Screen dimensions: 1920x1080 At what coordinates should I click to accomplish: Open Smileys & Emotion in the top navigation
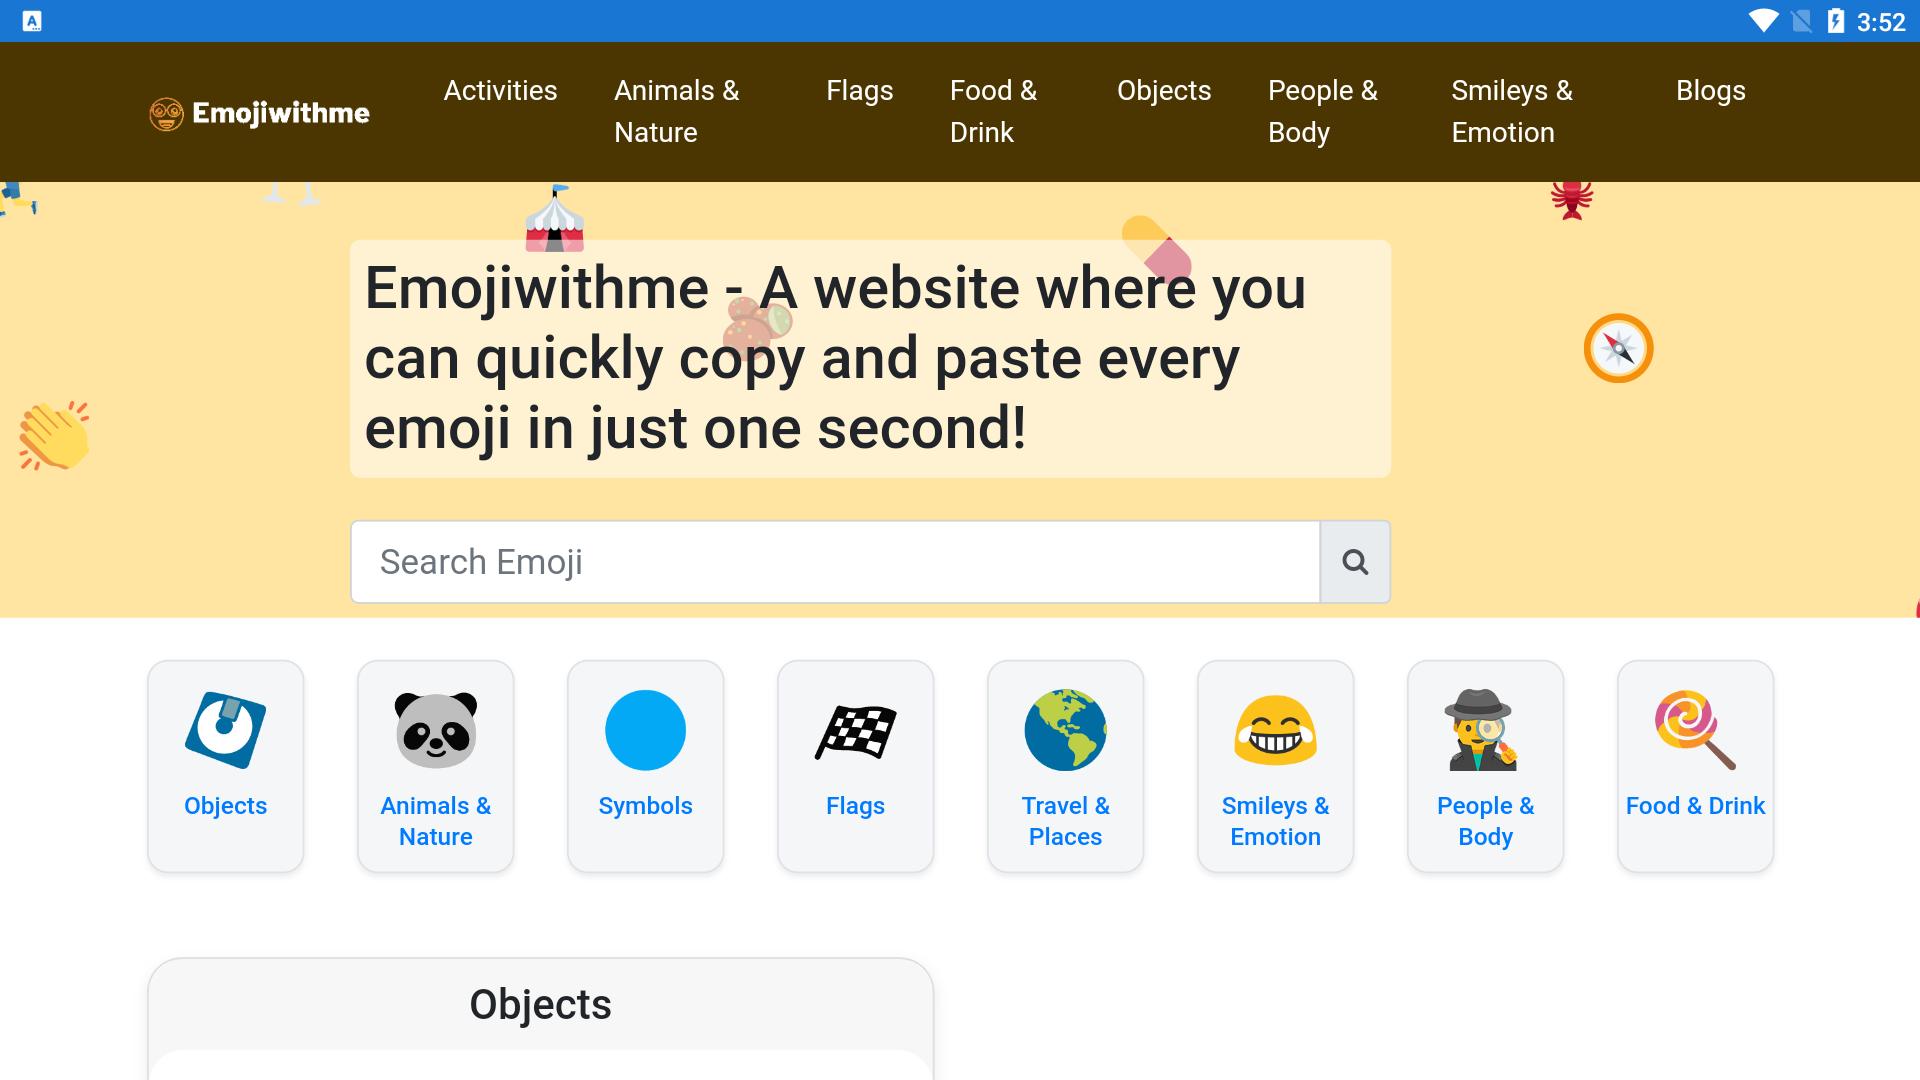tap(1512, 112)
